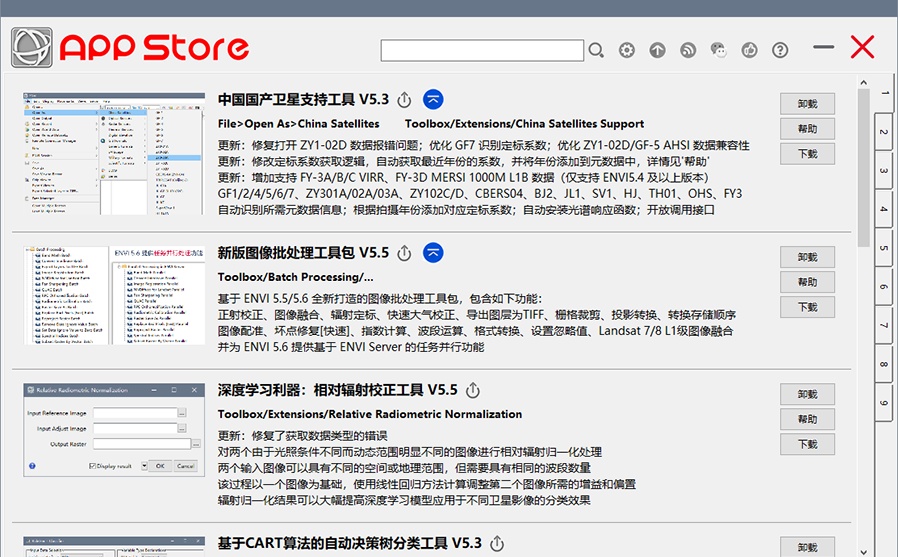Click the App Store globe logo

pos(32,48)
